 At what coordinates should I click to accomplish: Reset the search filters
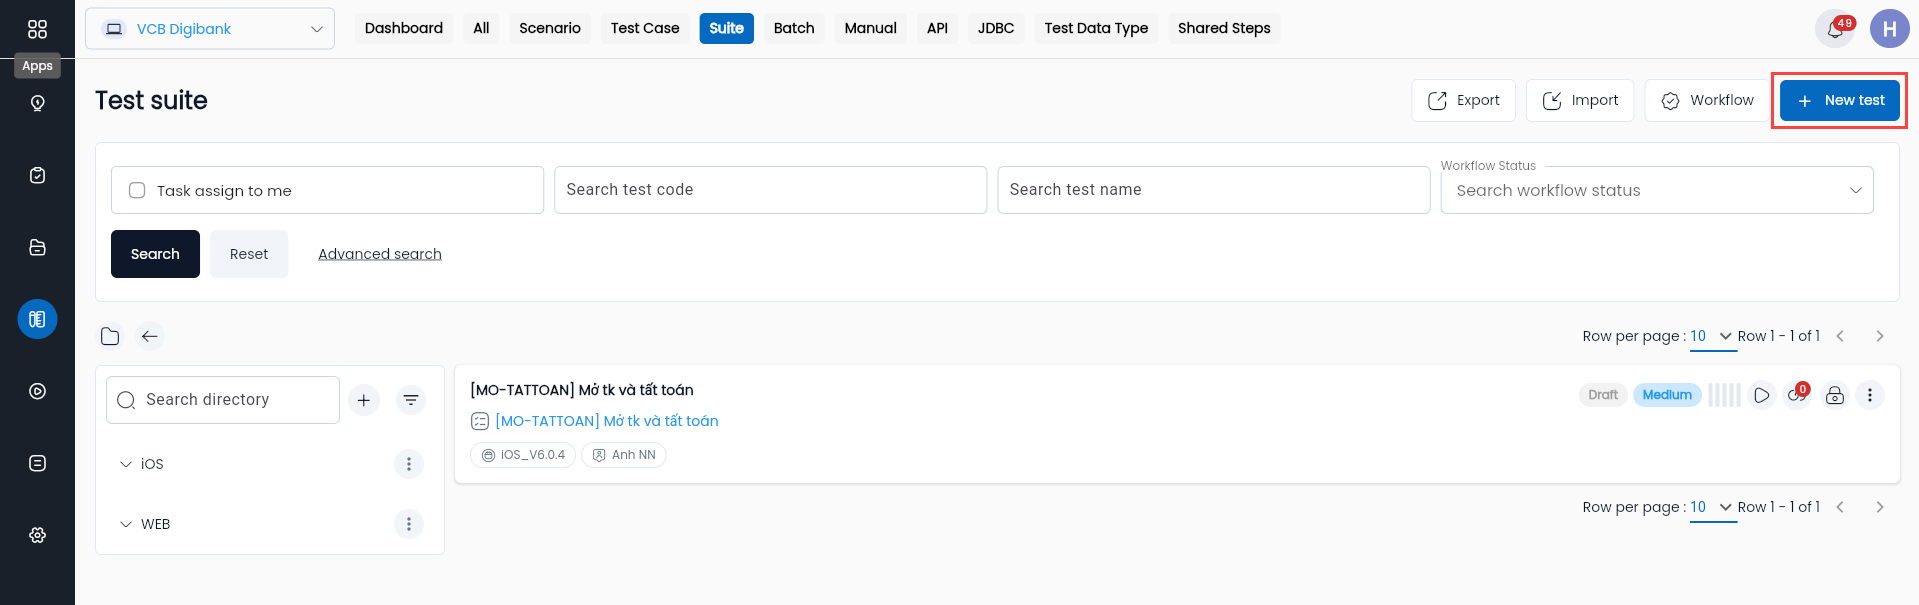point(249,254)
